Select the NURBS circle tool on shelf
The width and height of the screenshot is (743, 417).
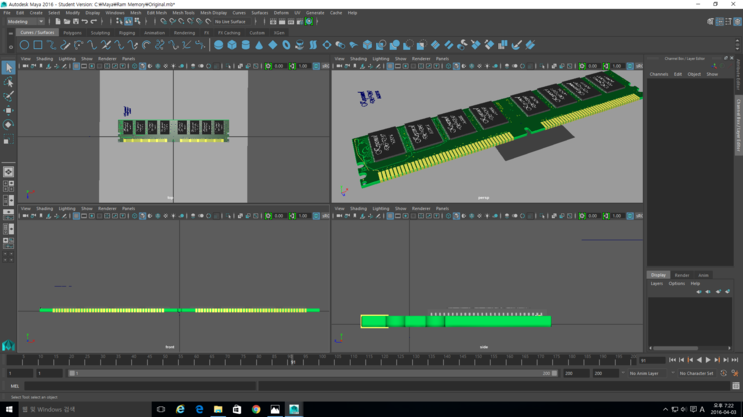click(24, 45)
